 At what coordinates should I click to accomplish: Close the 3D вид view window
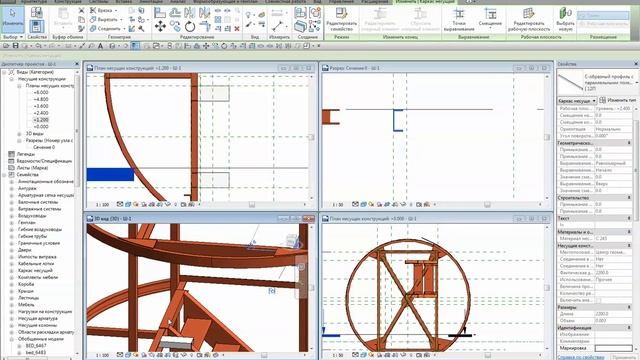309,219
